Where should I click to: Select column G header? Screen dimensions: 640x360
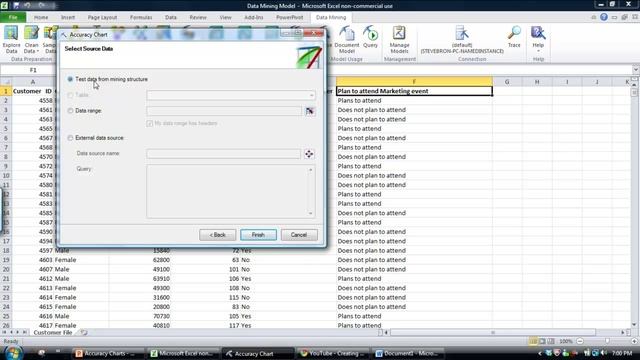(507, 82)
